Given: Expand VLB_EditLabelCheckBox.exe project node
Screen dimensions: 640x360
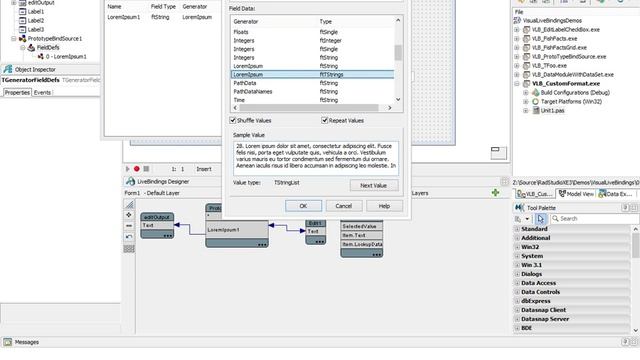Looking at the screenshot, I should click(x=517, y=29).
